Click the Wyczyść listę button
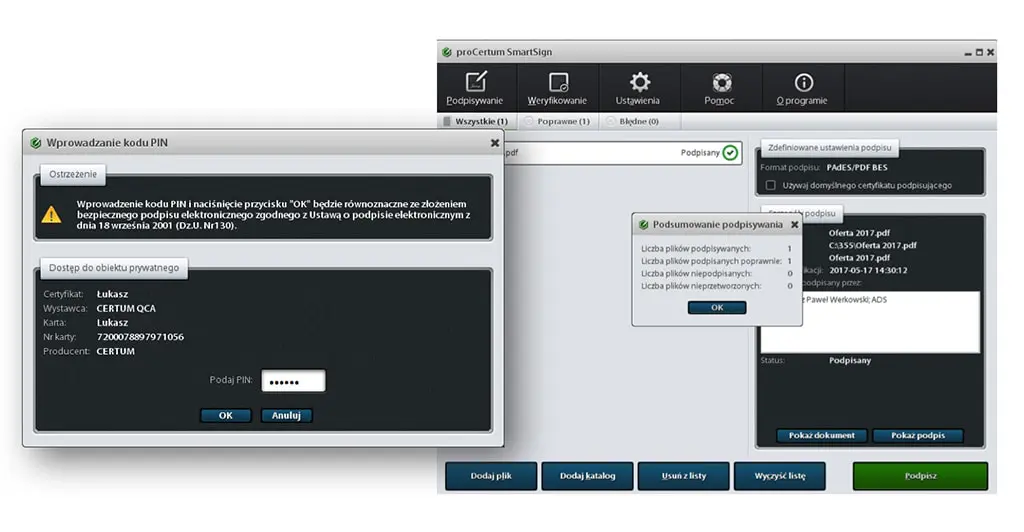The width and height of the screenshot is (1024, 532). 780,476
